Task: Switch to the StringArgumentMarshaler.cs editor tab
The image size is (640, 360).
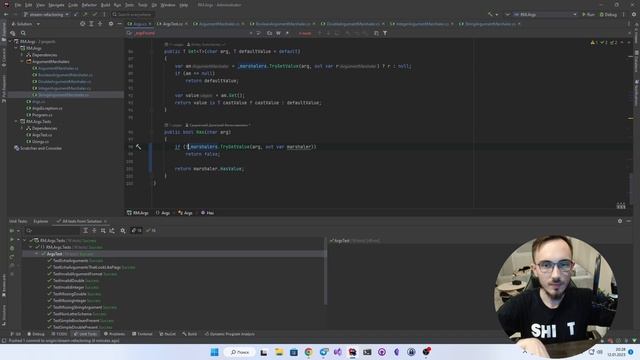Action: [490, 24]
